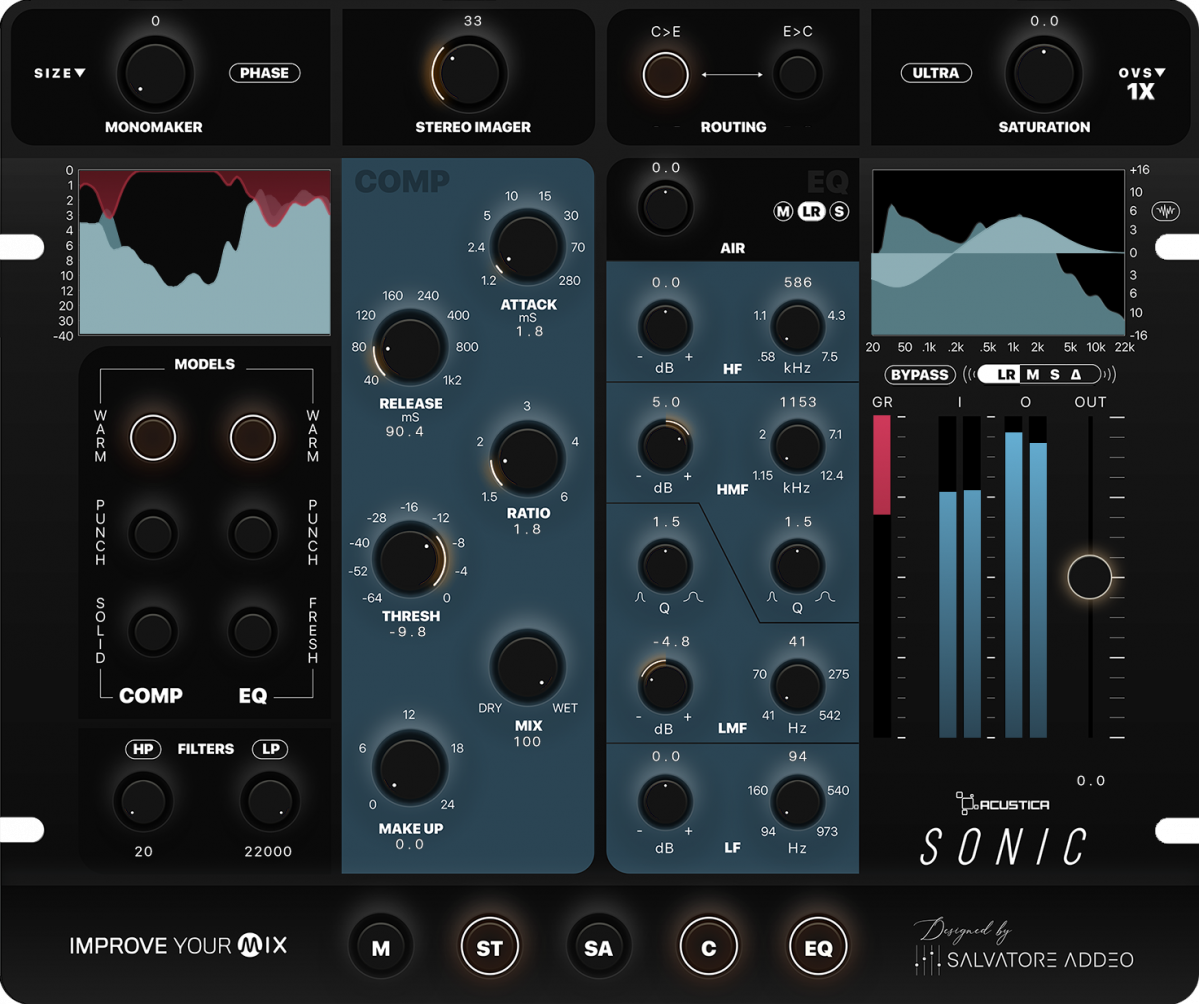Click the GR gain reduction meter
The width and height of the screenshot is (1199, 1004).
pos(882,577)
